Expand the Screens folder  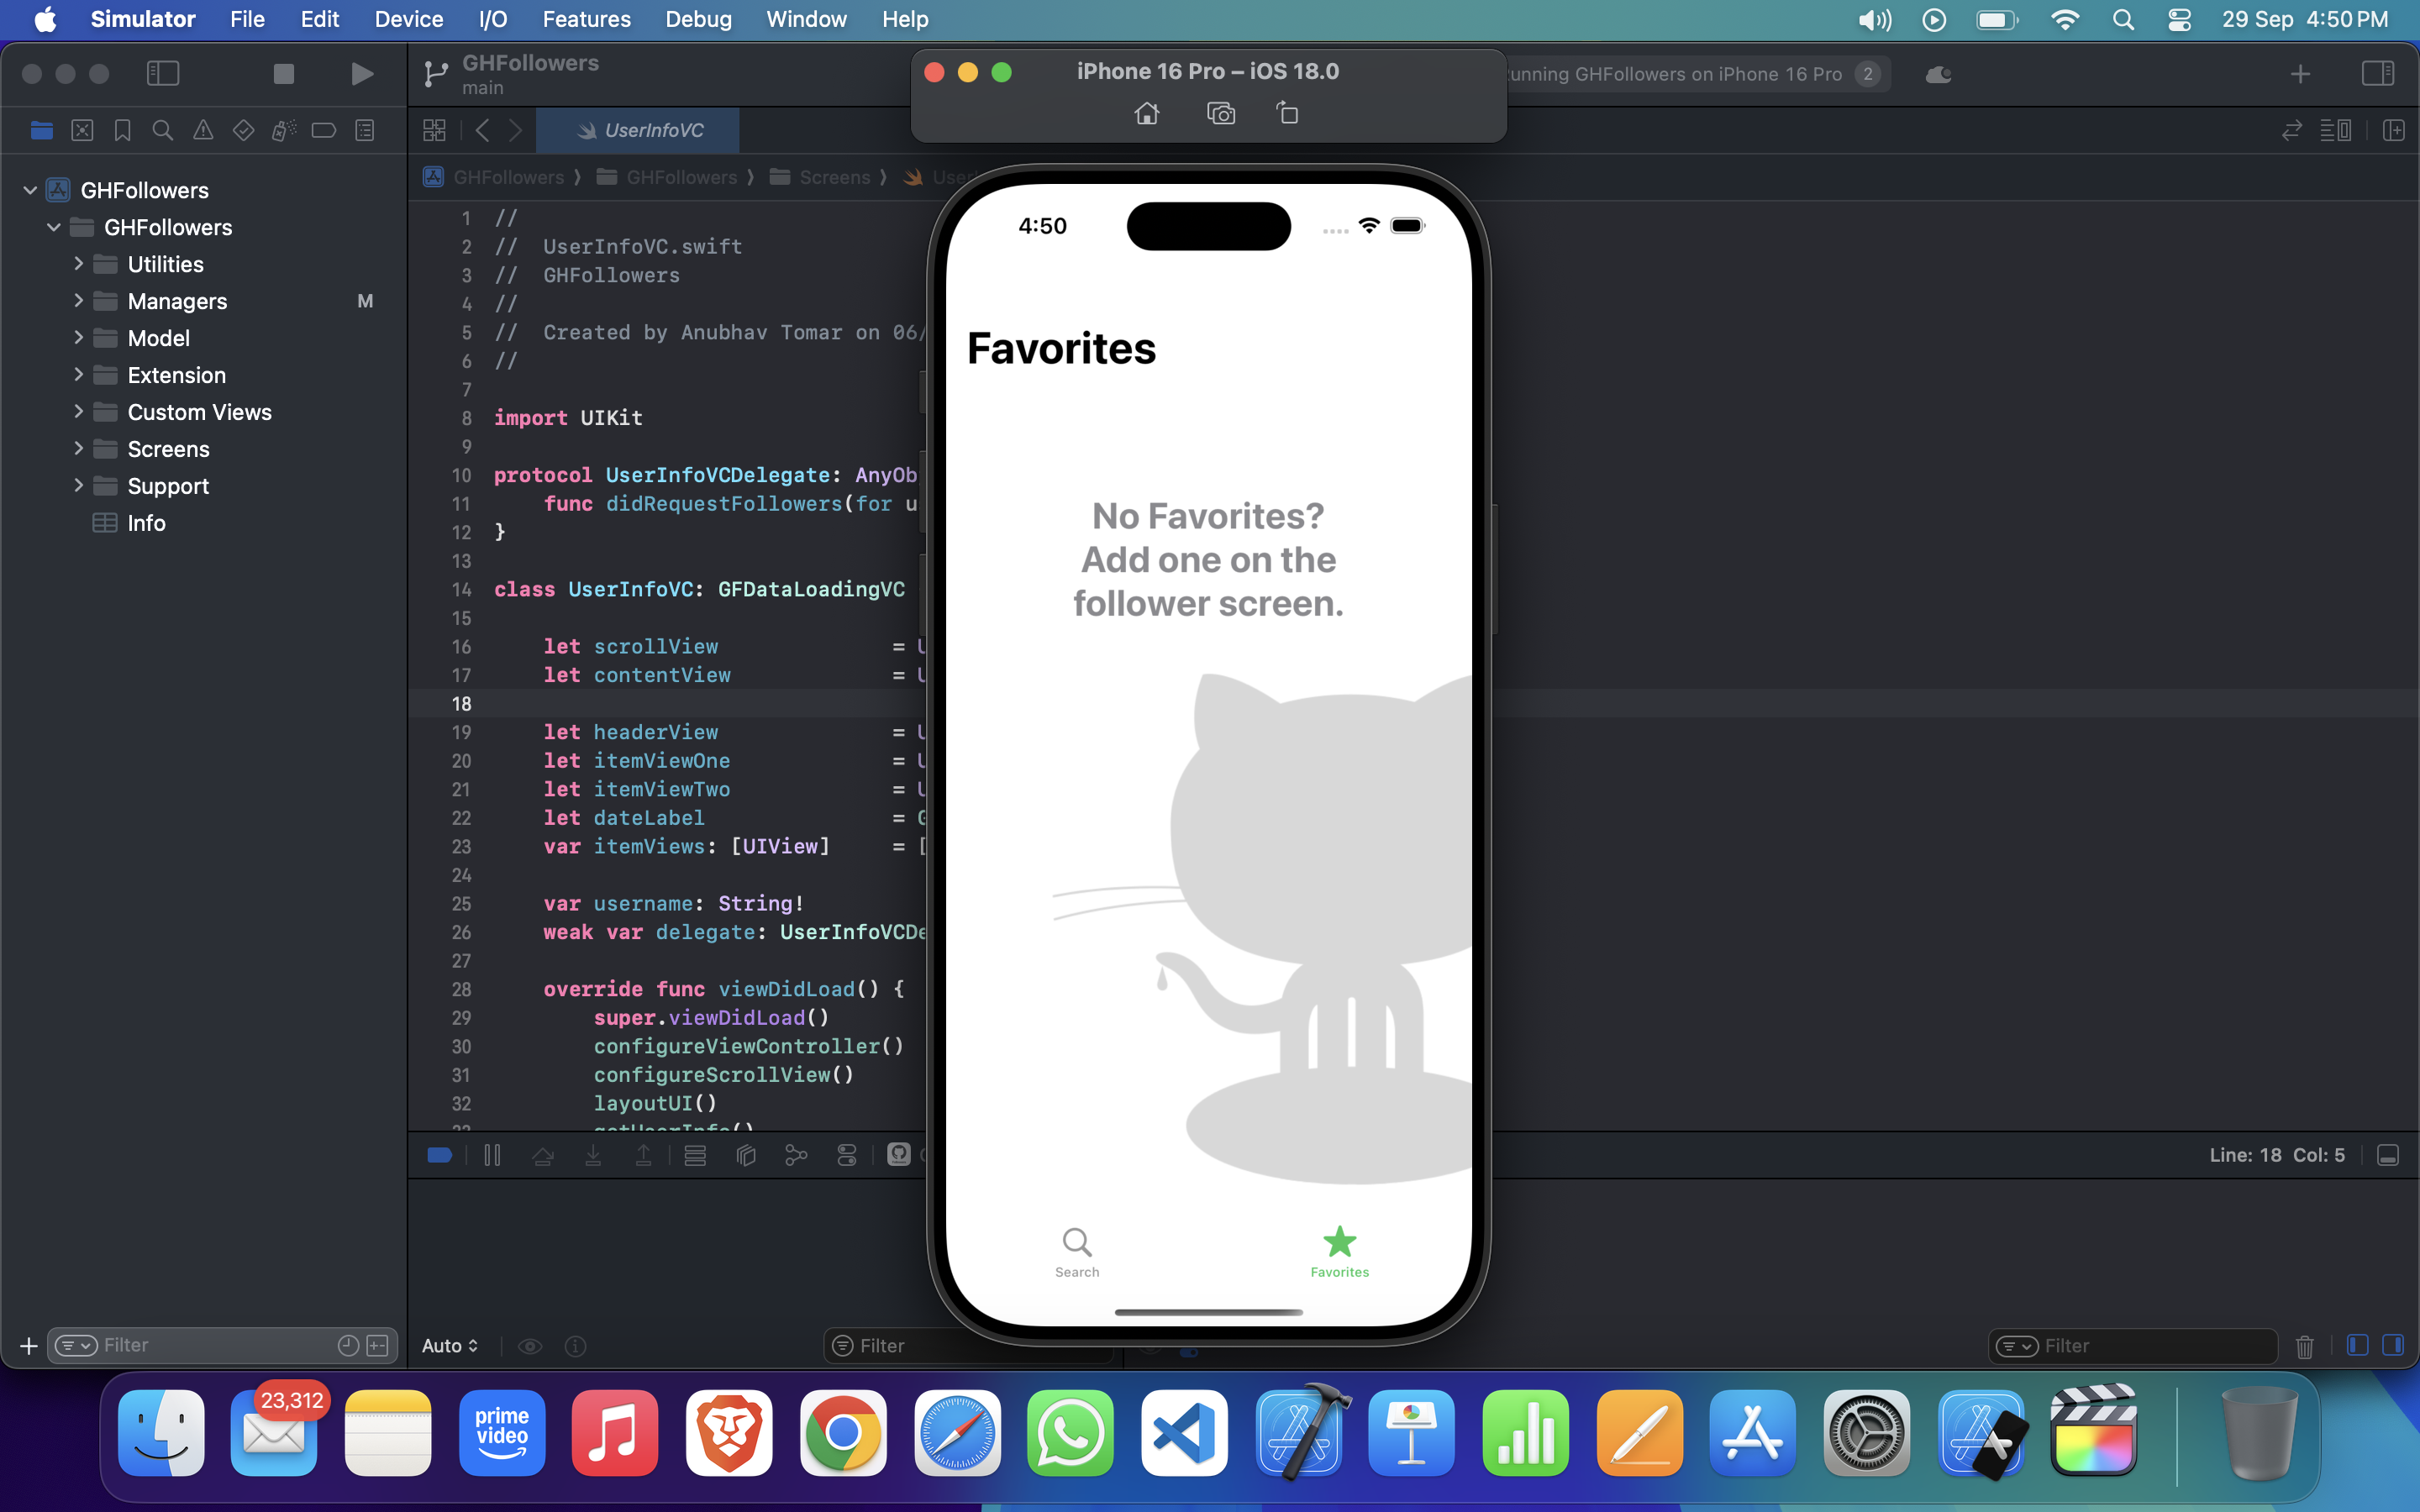78,449
